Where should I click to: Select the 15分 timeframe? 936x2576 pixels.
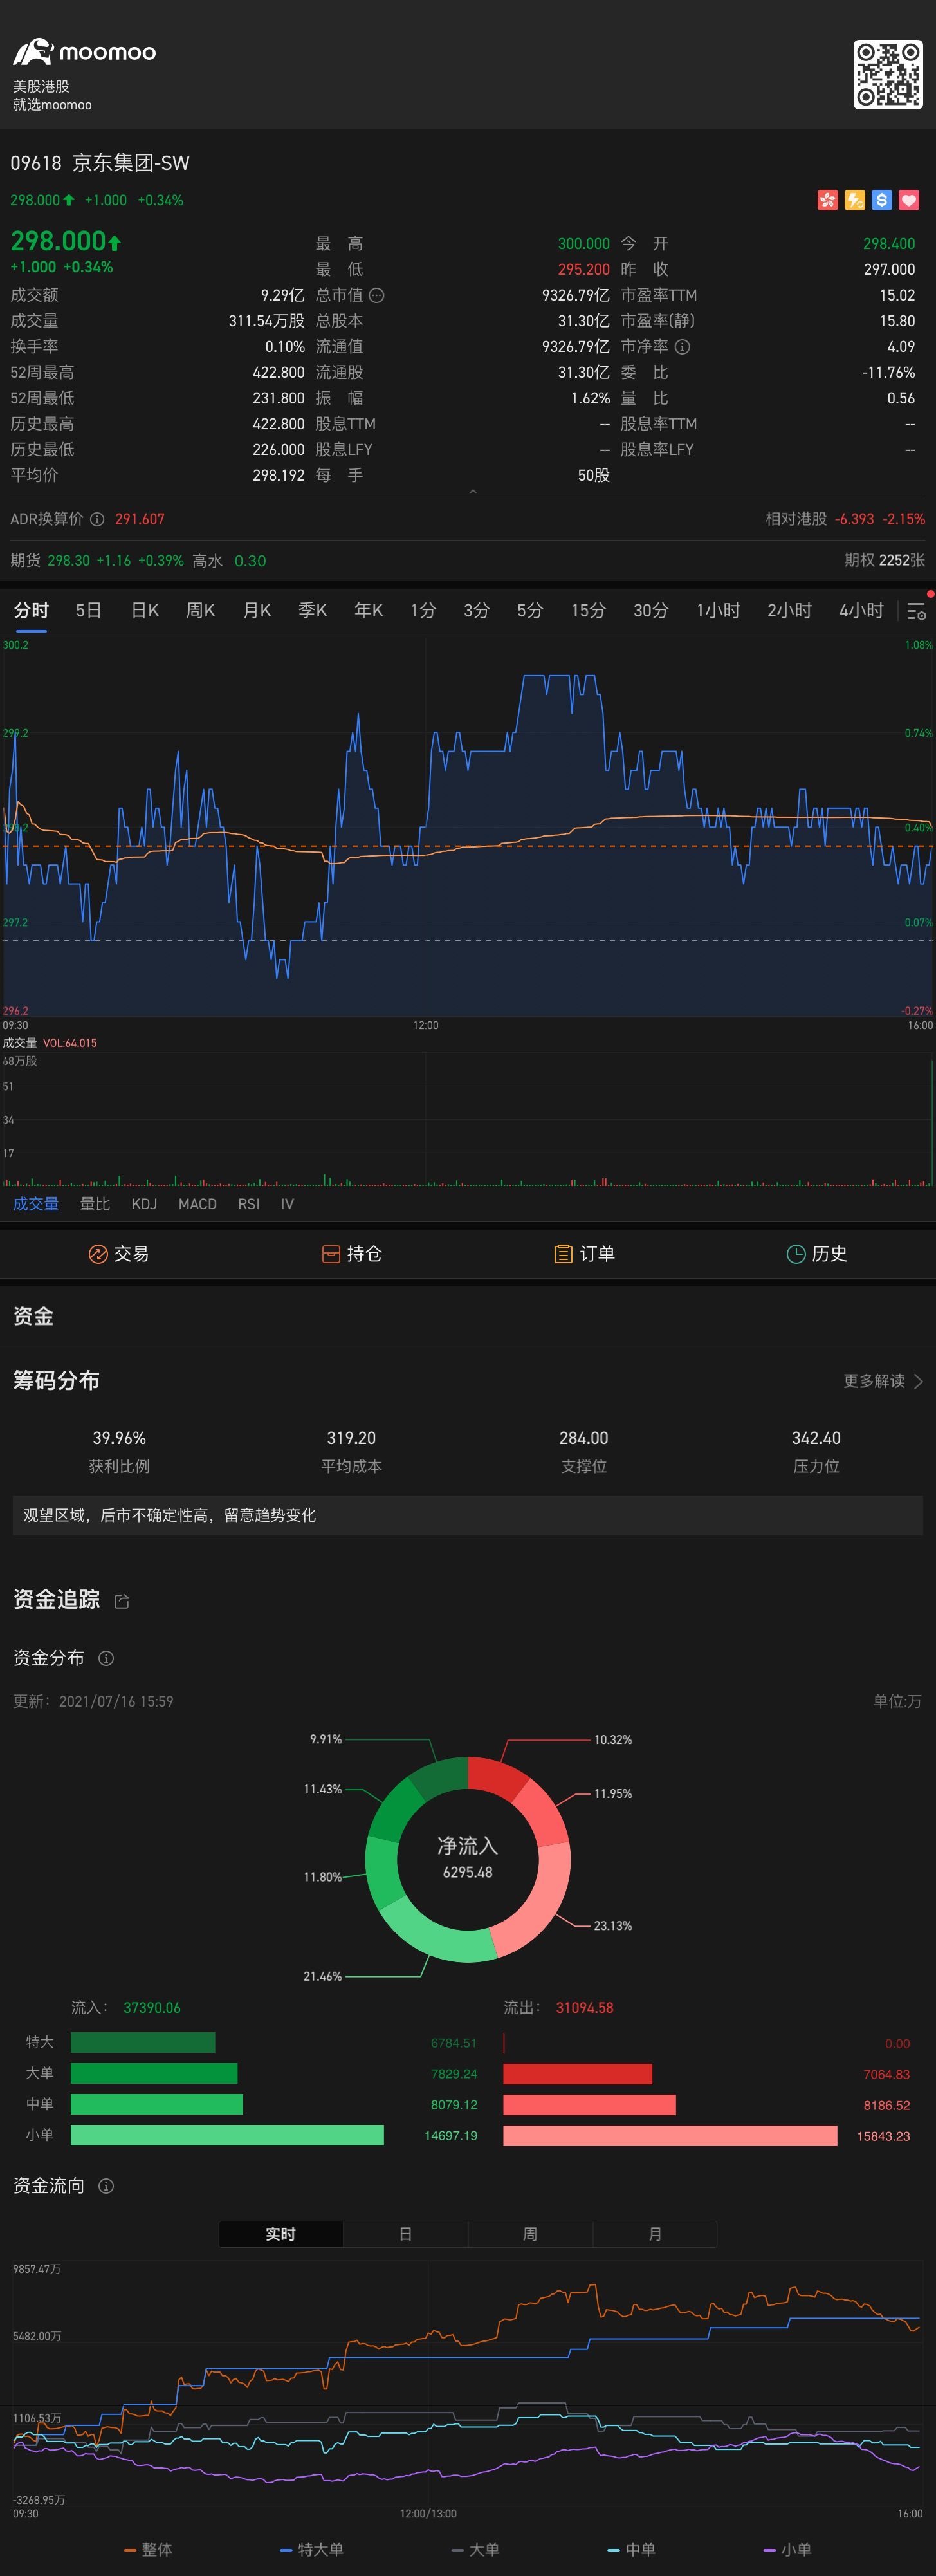tap(588, 610)
